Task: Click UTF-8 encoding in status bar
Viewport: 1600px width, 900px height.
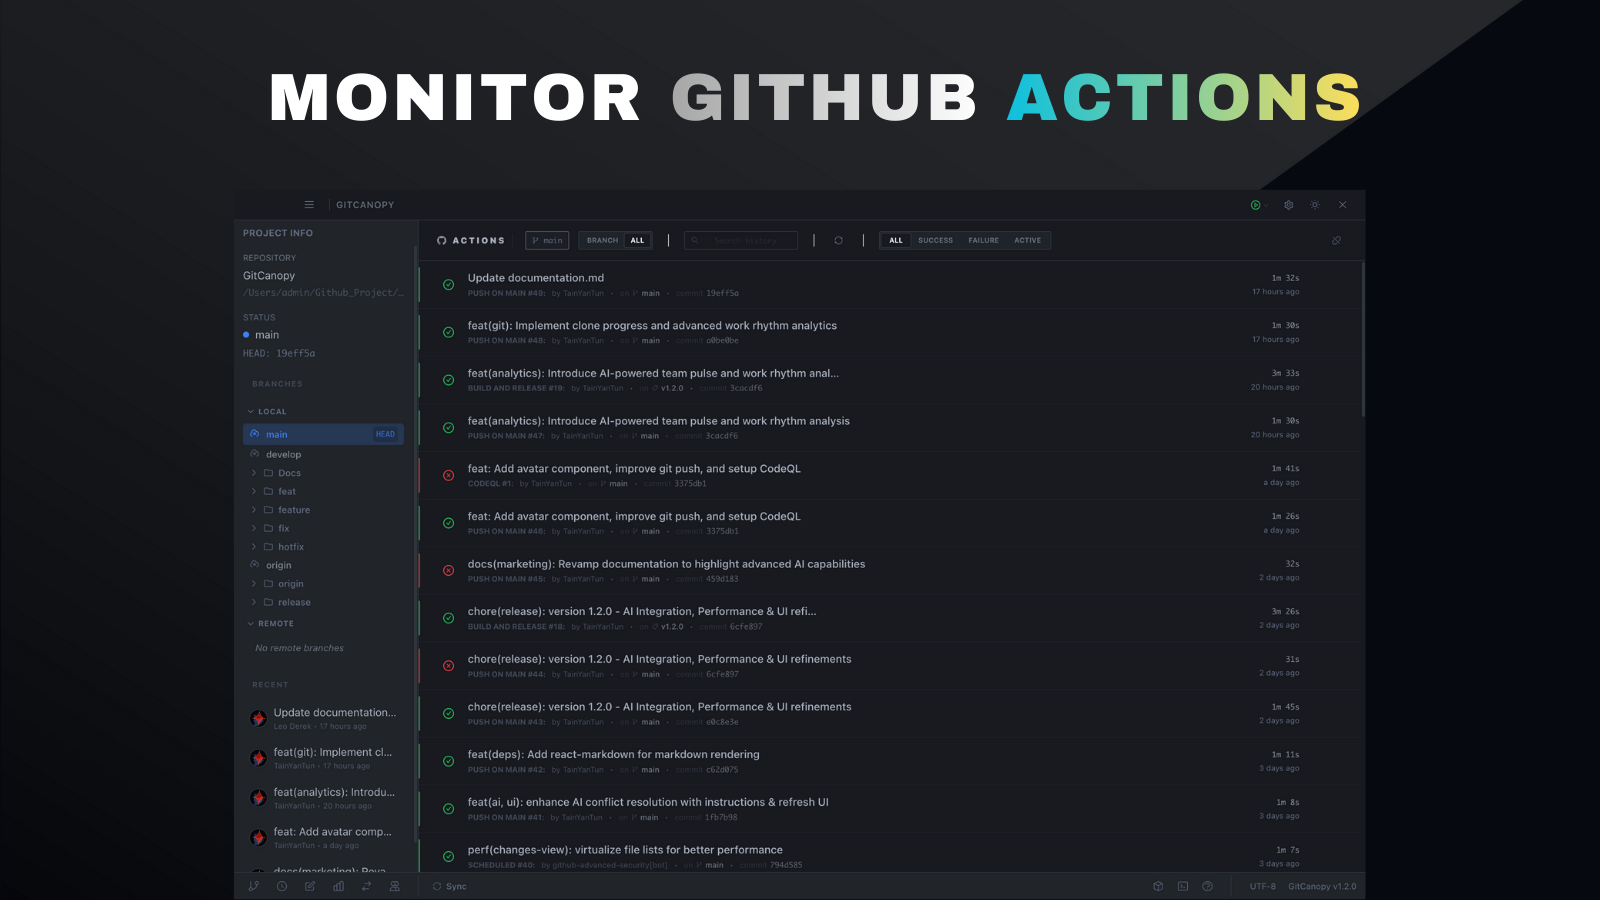Action: point(1263,887)
